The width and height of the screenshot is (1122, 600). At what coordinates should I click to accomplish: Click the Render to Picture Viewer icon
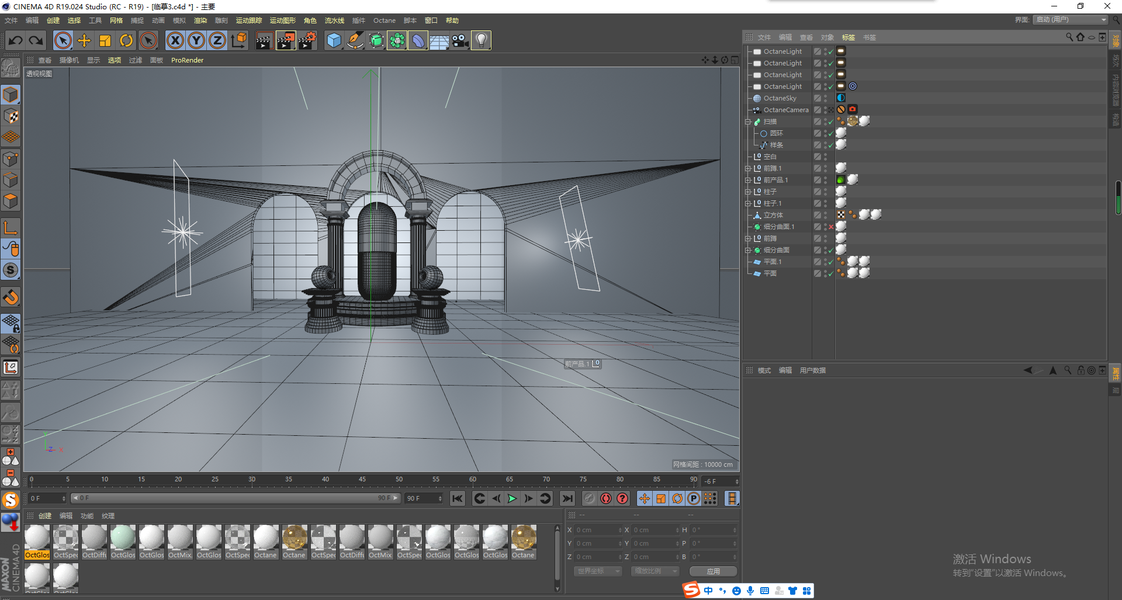[x=285, y=40]
